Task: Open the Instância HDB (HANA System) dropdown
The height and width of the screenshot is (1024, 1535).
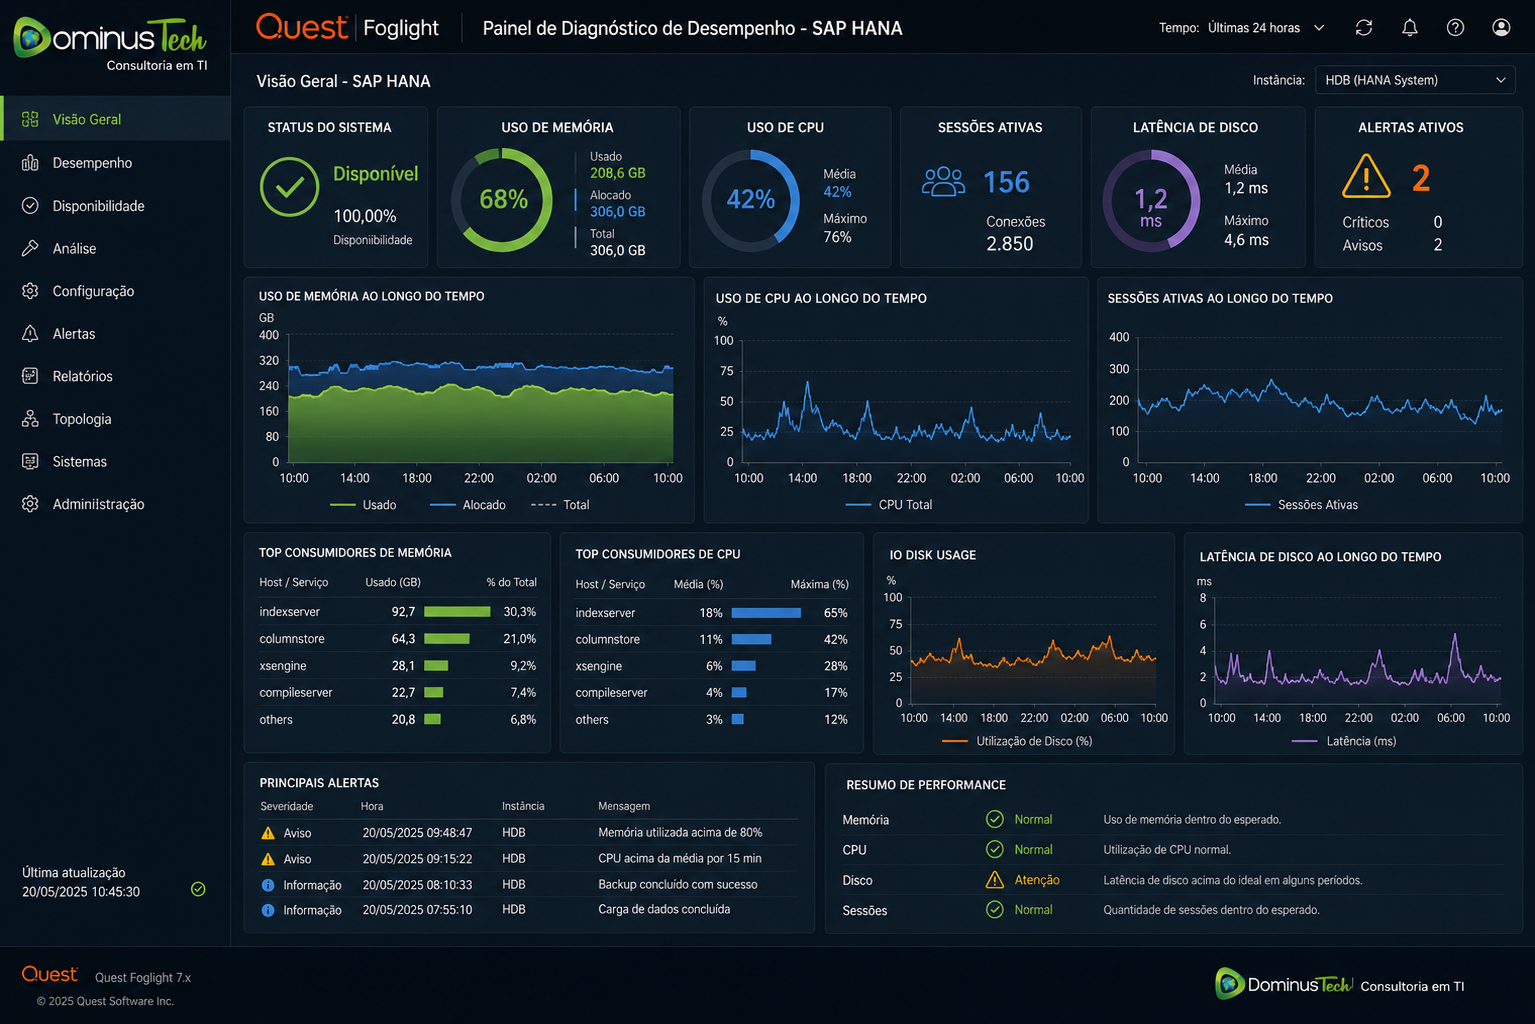Action: [1415, 80]
